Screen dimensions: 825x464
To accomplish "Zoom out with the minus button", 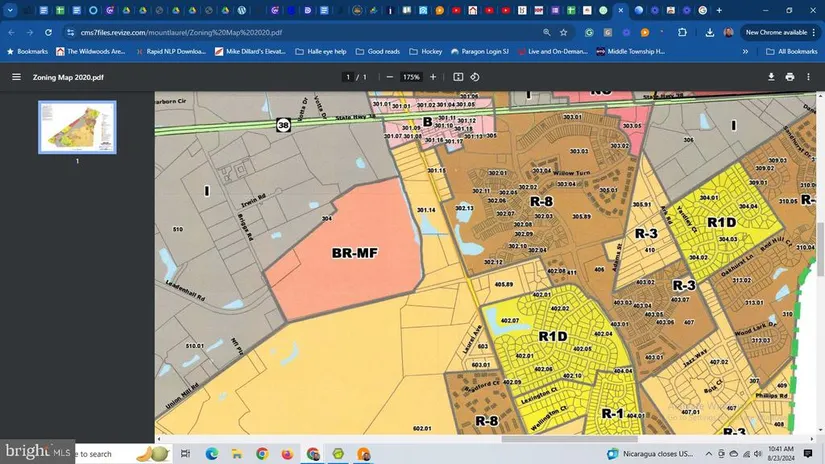I will 389,77.
